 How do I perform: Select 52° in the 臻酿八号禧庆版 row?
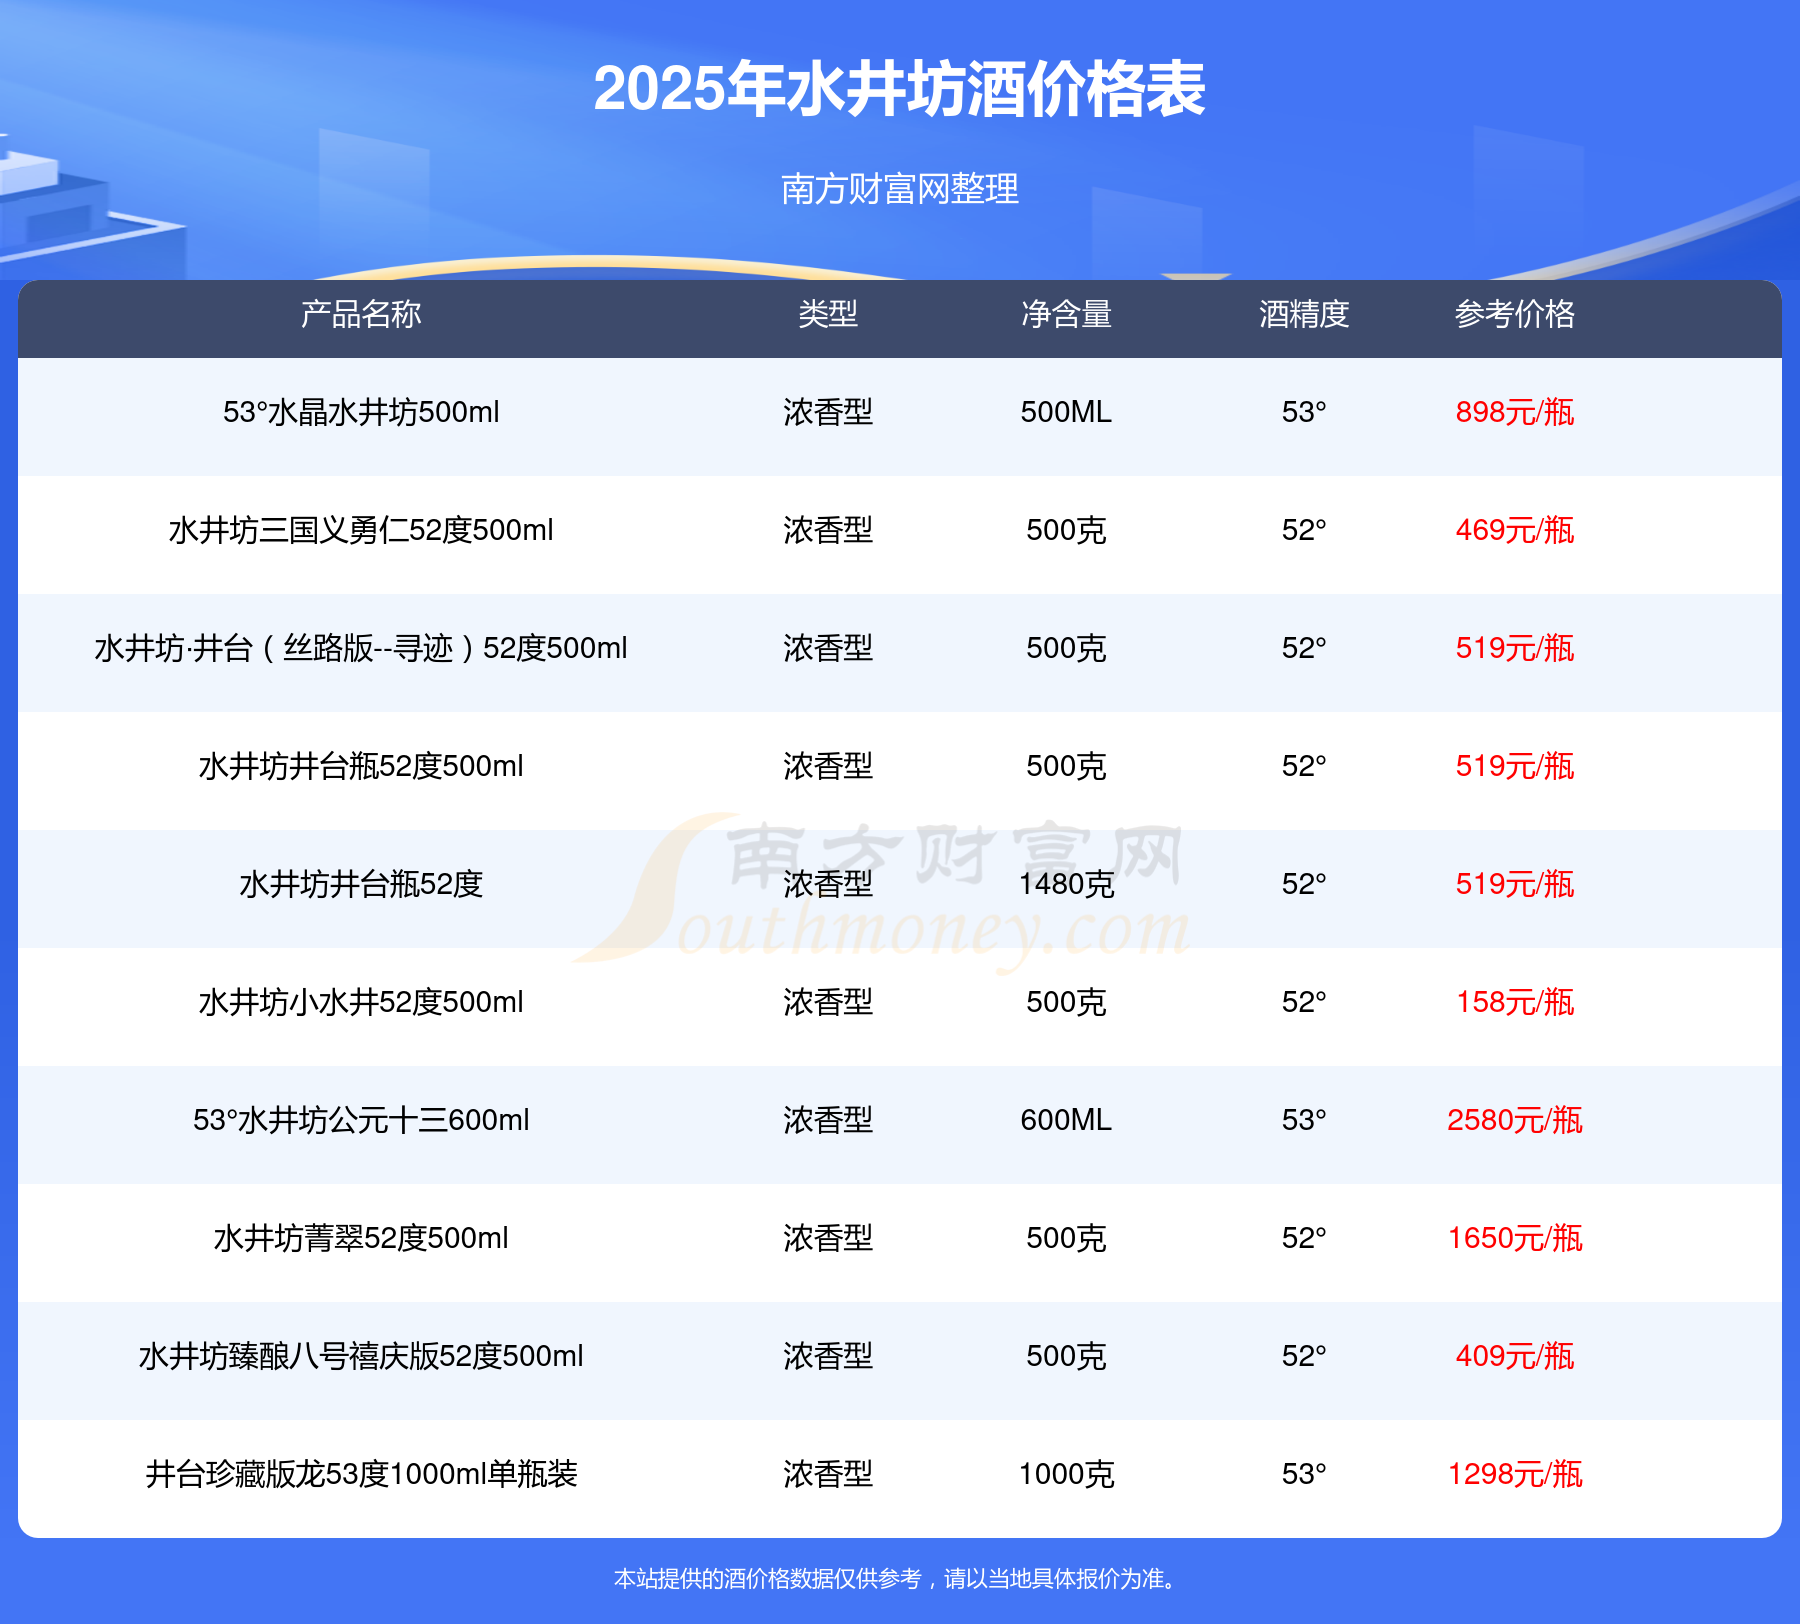pos(1304,1356)
